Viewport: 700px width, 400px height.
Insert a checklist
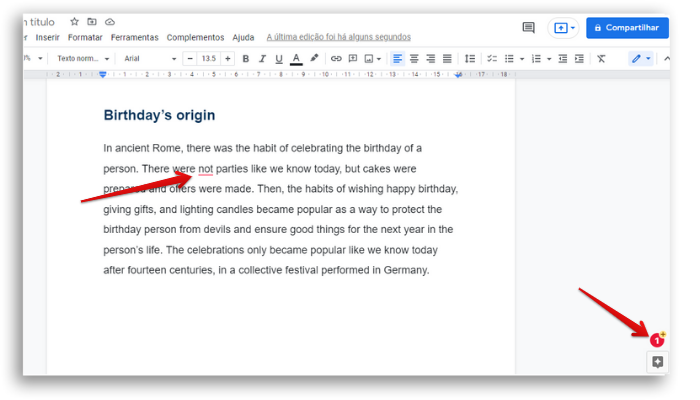[x=492, y=58]
